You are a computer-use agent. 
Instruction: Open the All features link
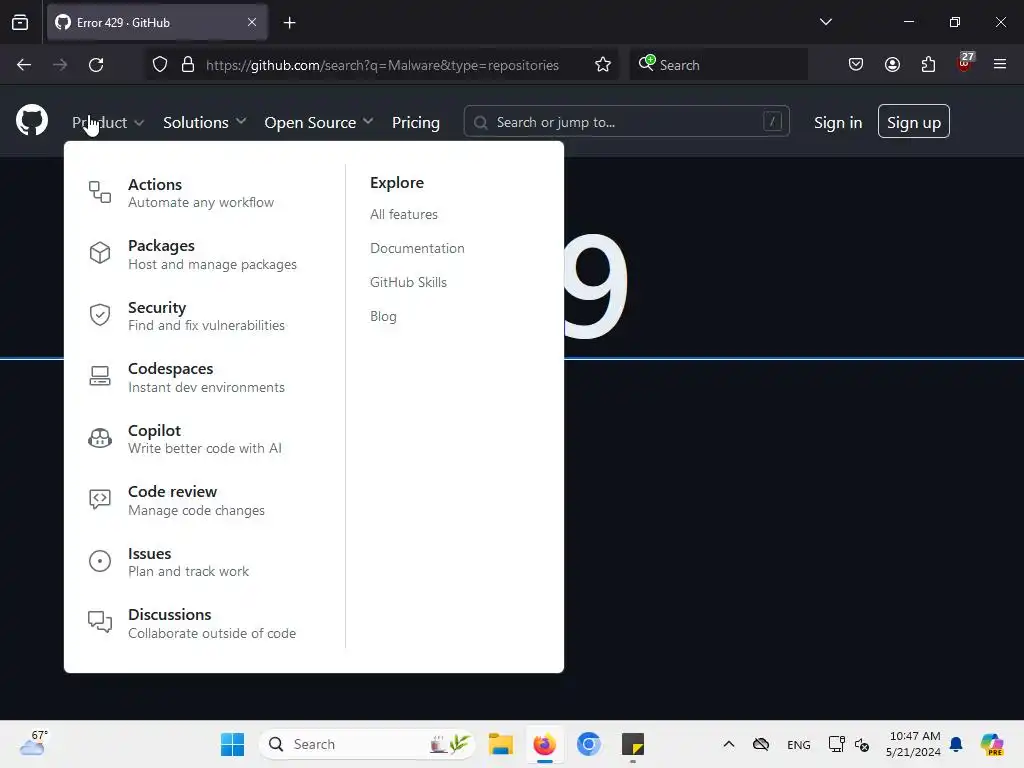[x=404, y=214]
